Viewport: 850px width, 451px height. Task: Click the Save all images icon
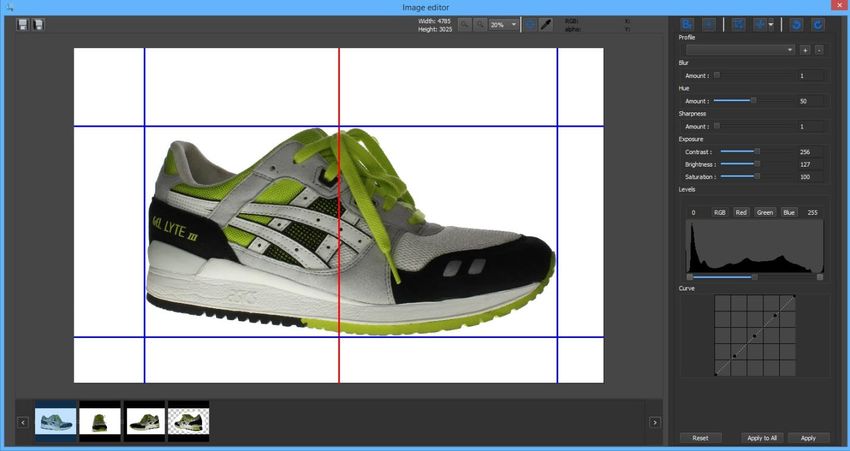(38, 24)
